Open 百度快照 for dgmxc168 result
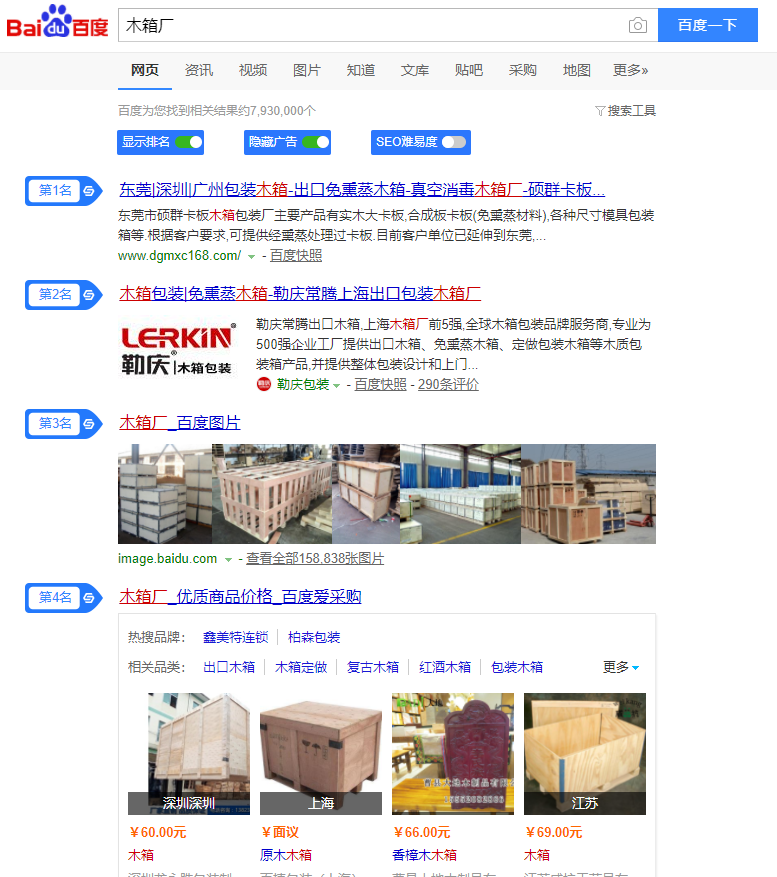777x877 pixels. coord(296,256)
